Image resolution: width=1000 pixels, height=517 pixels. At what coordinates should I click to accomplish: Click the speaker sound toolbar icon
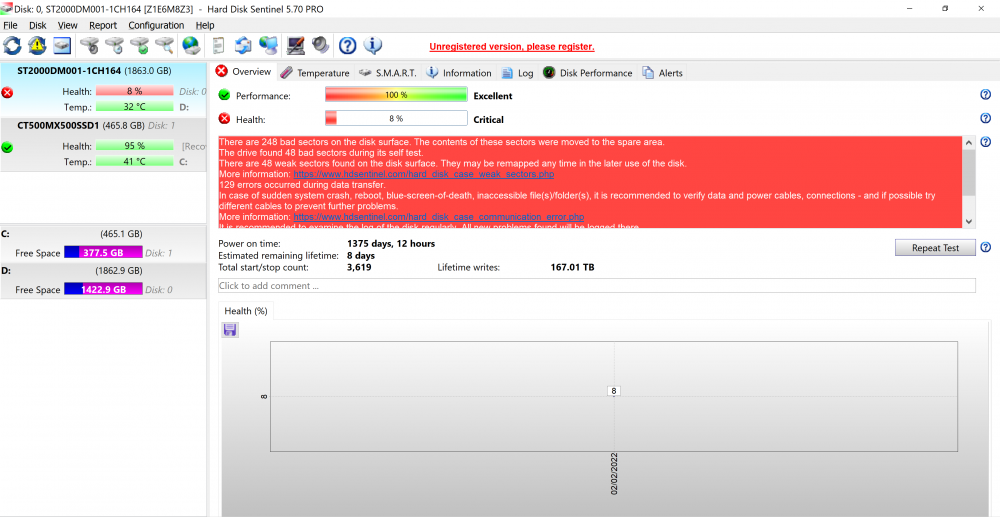[320, 46]
